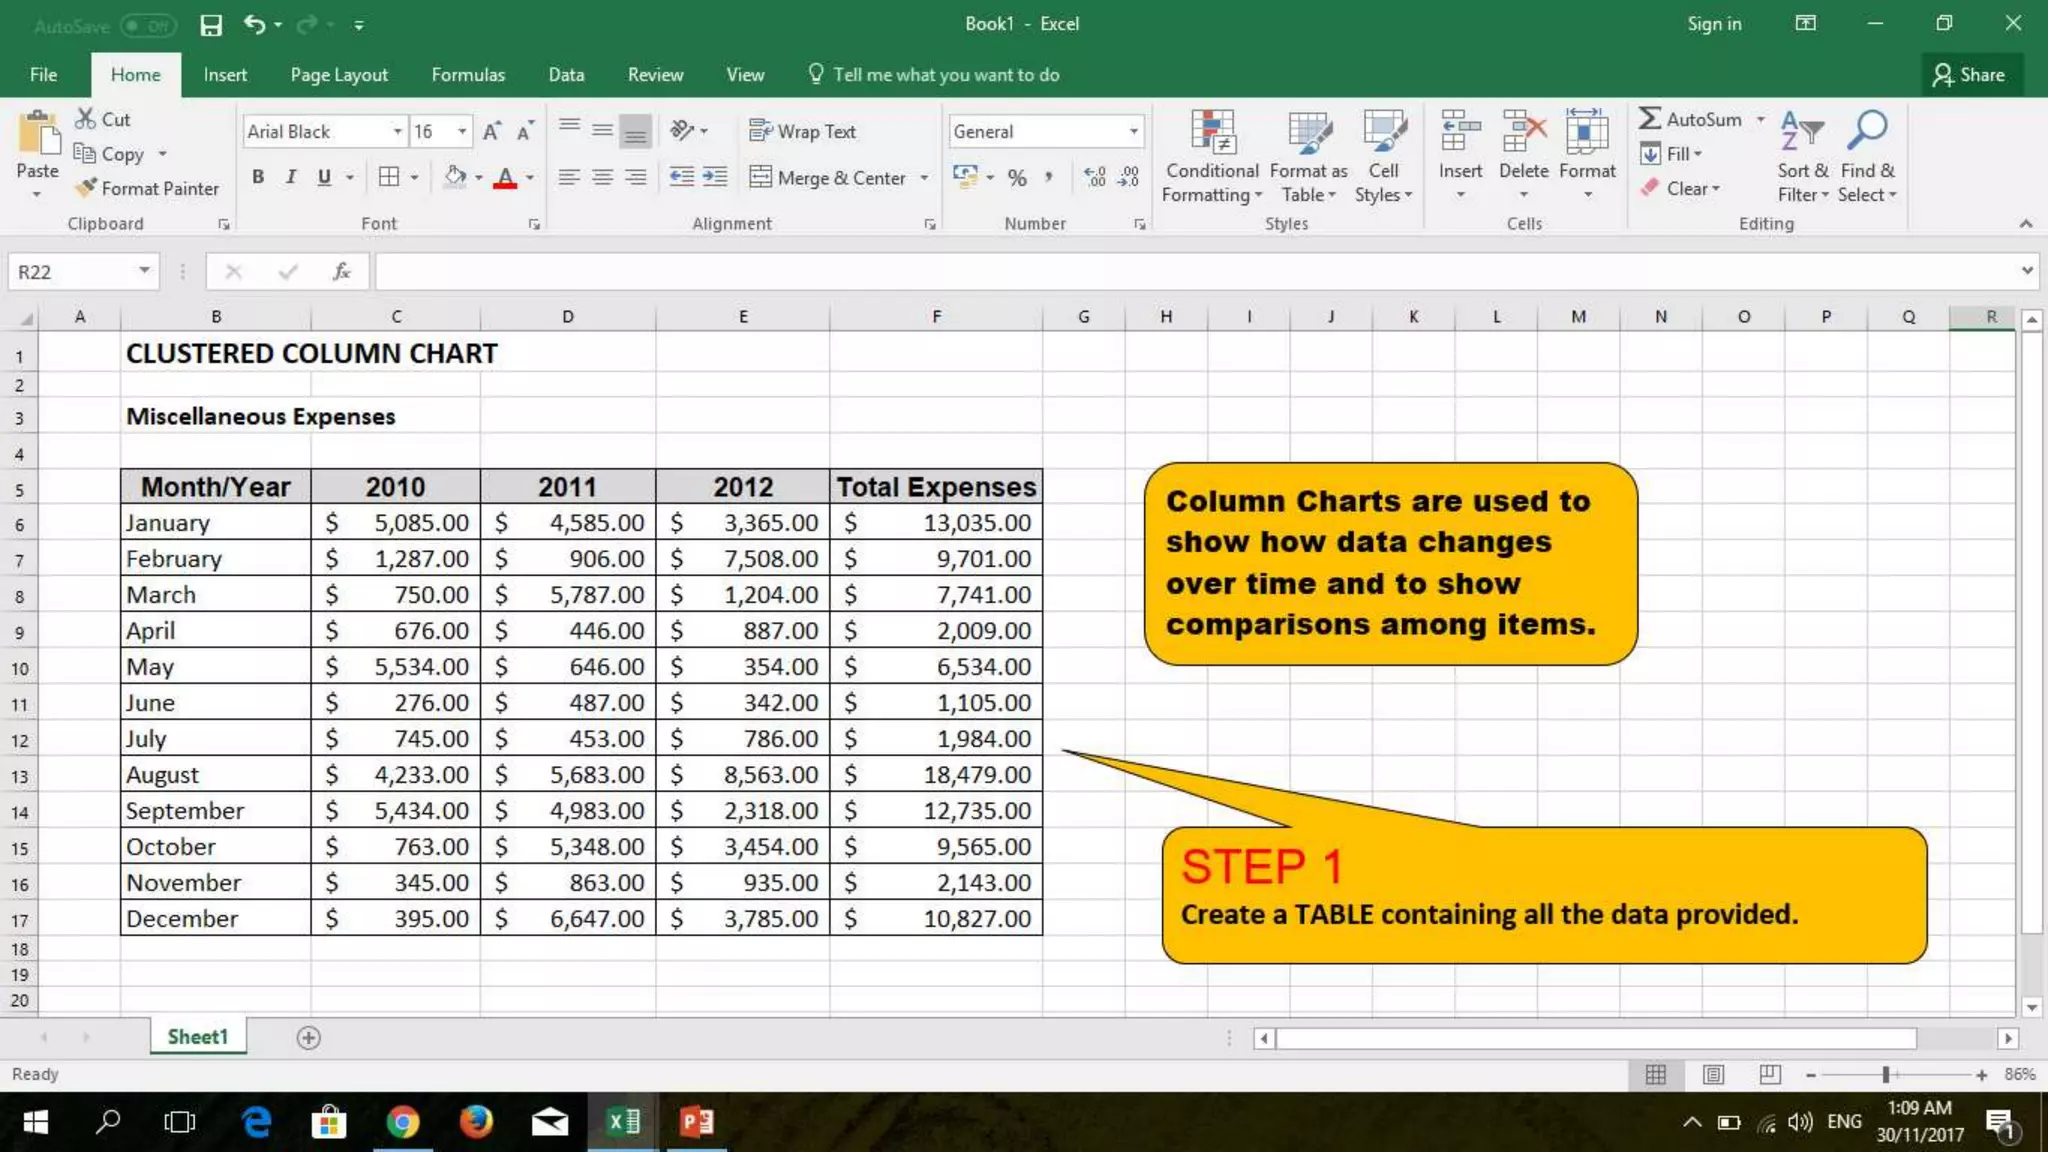The width and height of the screenshot is (2048, 1152).
Task: Click the Sort & Filter icon
Action: (x=1802, y=132)
